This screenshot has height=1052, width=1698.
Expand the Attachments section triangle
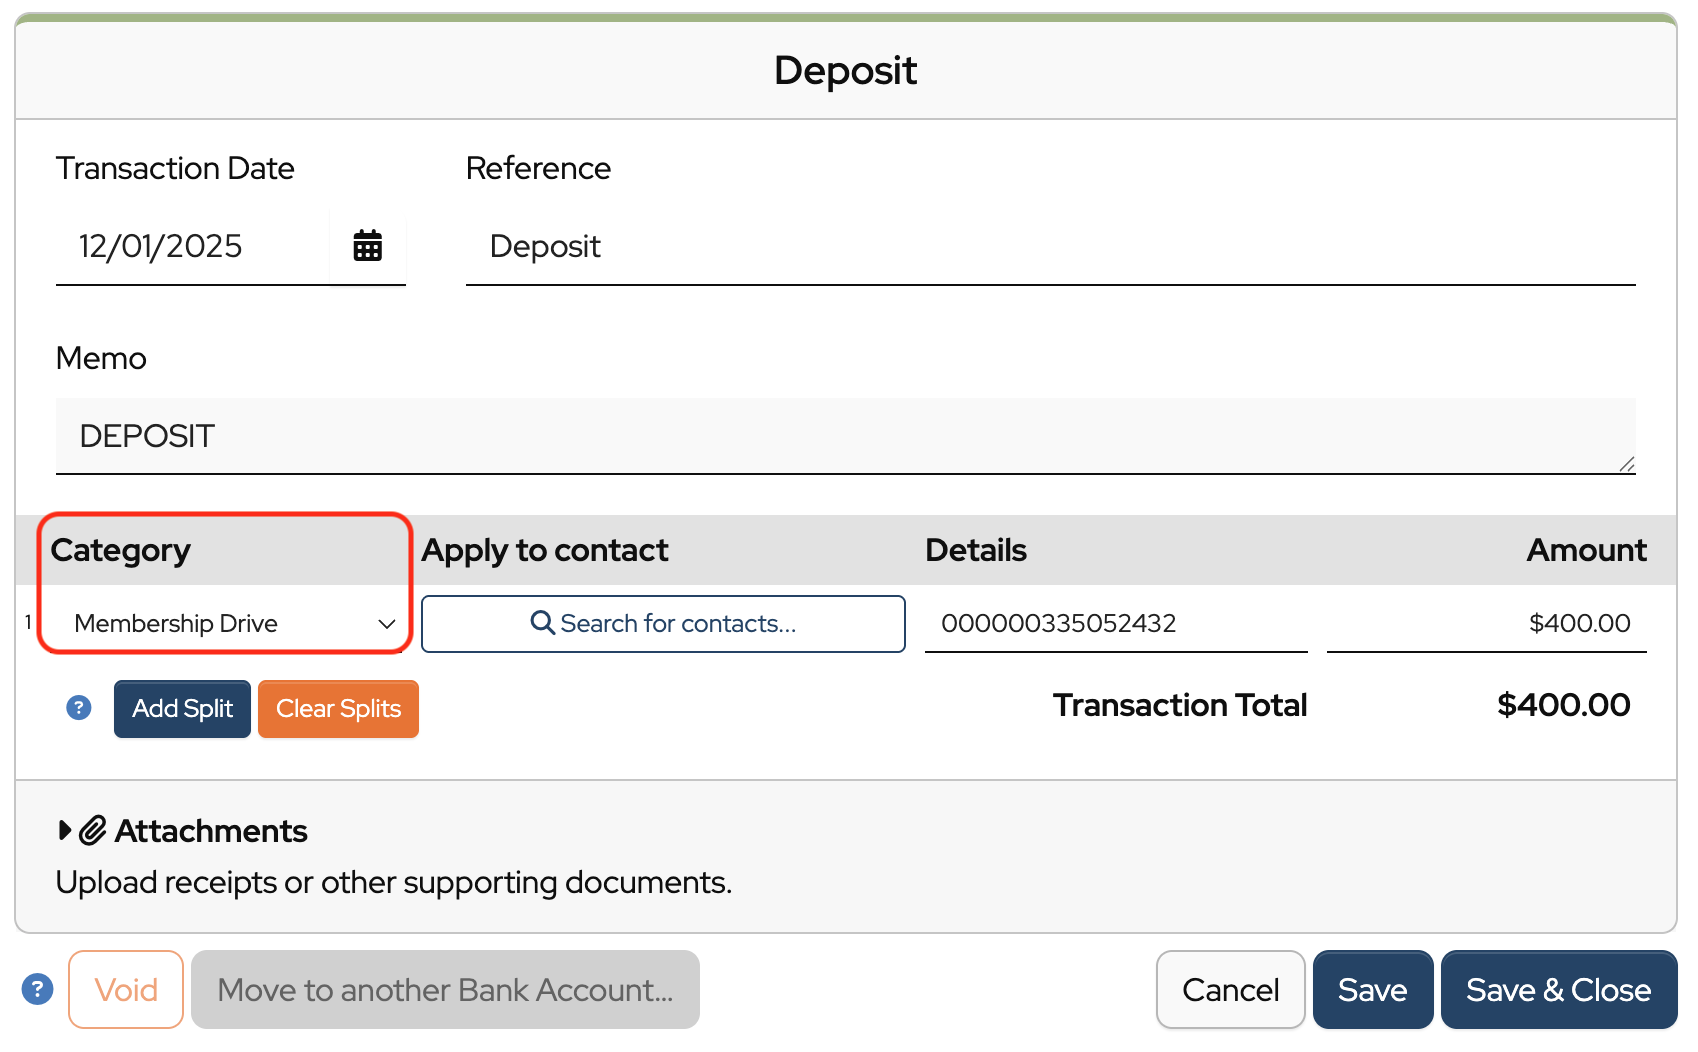click(x=65, y=830)
